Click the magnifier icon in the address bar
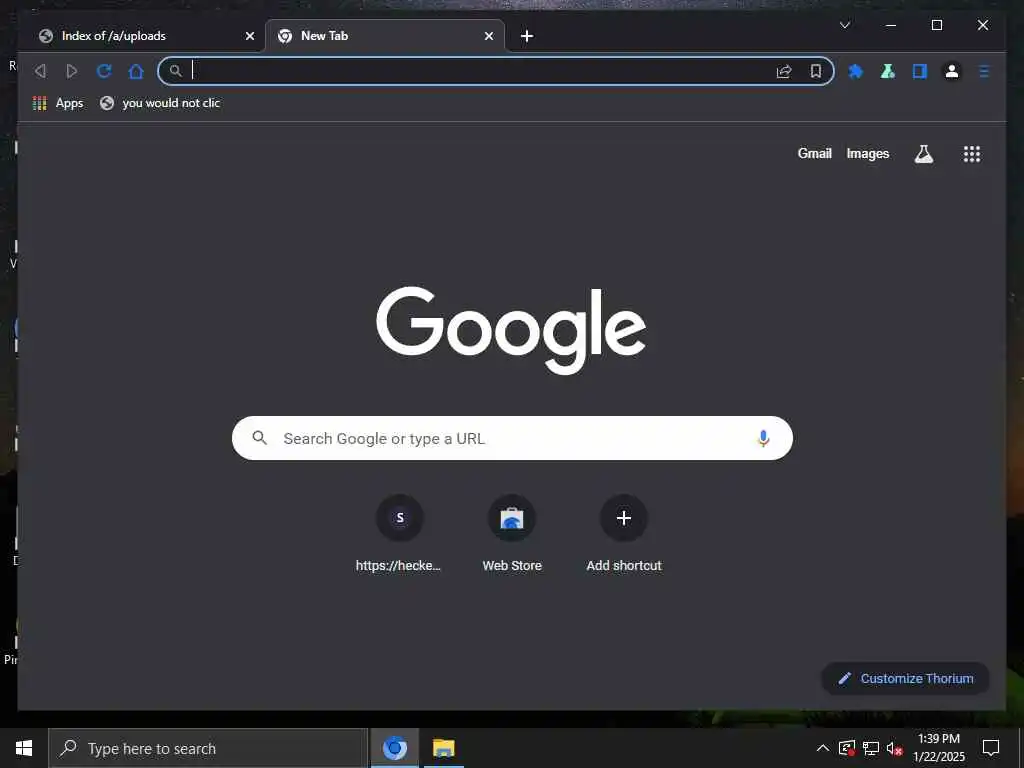The width and height of the screenshot is (1024, 768). (x=176, y=71)
